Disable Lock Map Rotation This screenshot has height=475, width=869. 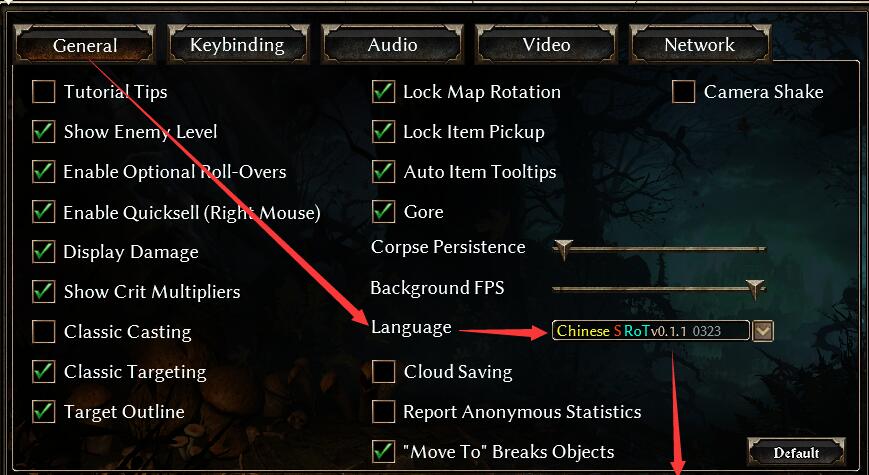pos(384,91)
